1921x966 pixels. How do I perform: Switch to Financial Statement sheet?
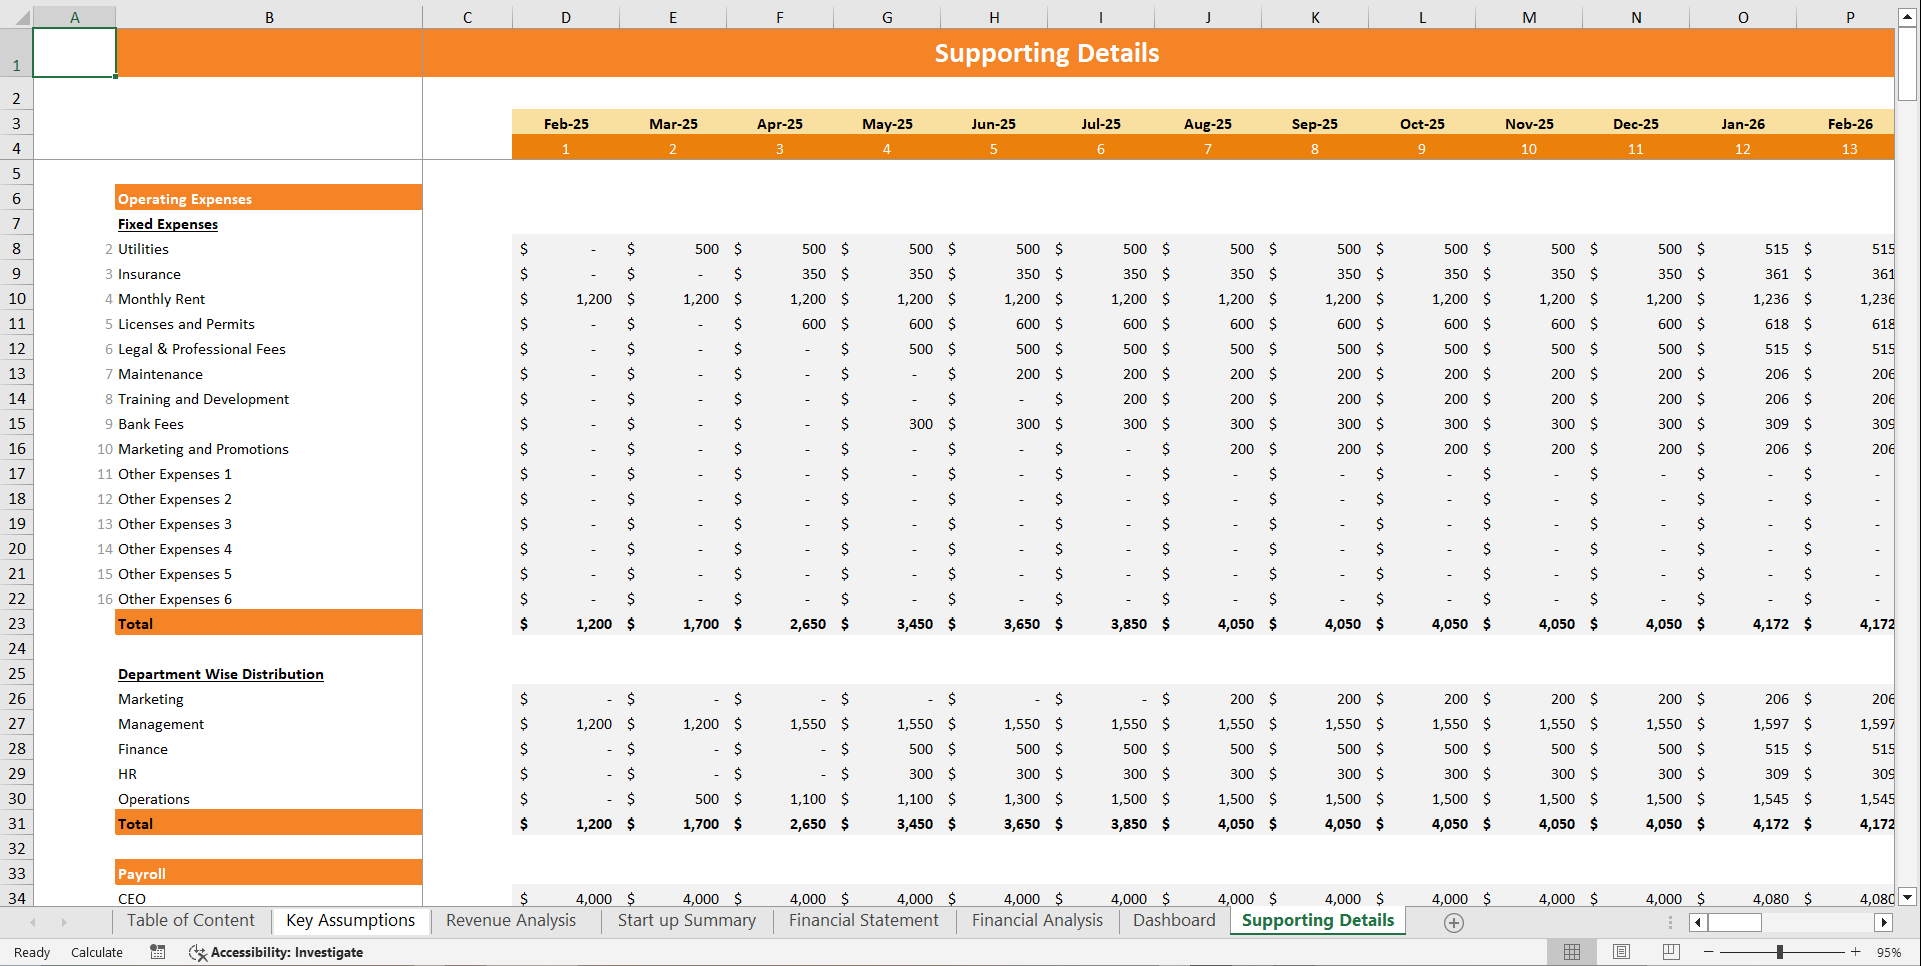click(x=862, y=920)
